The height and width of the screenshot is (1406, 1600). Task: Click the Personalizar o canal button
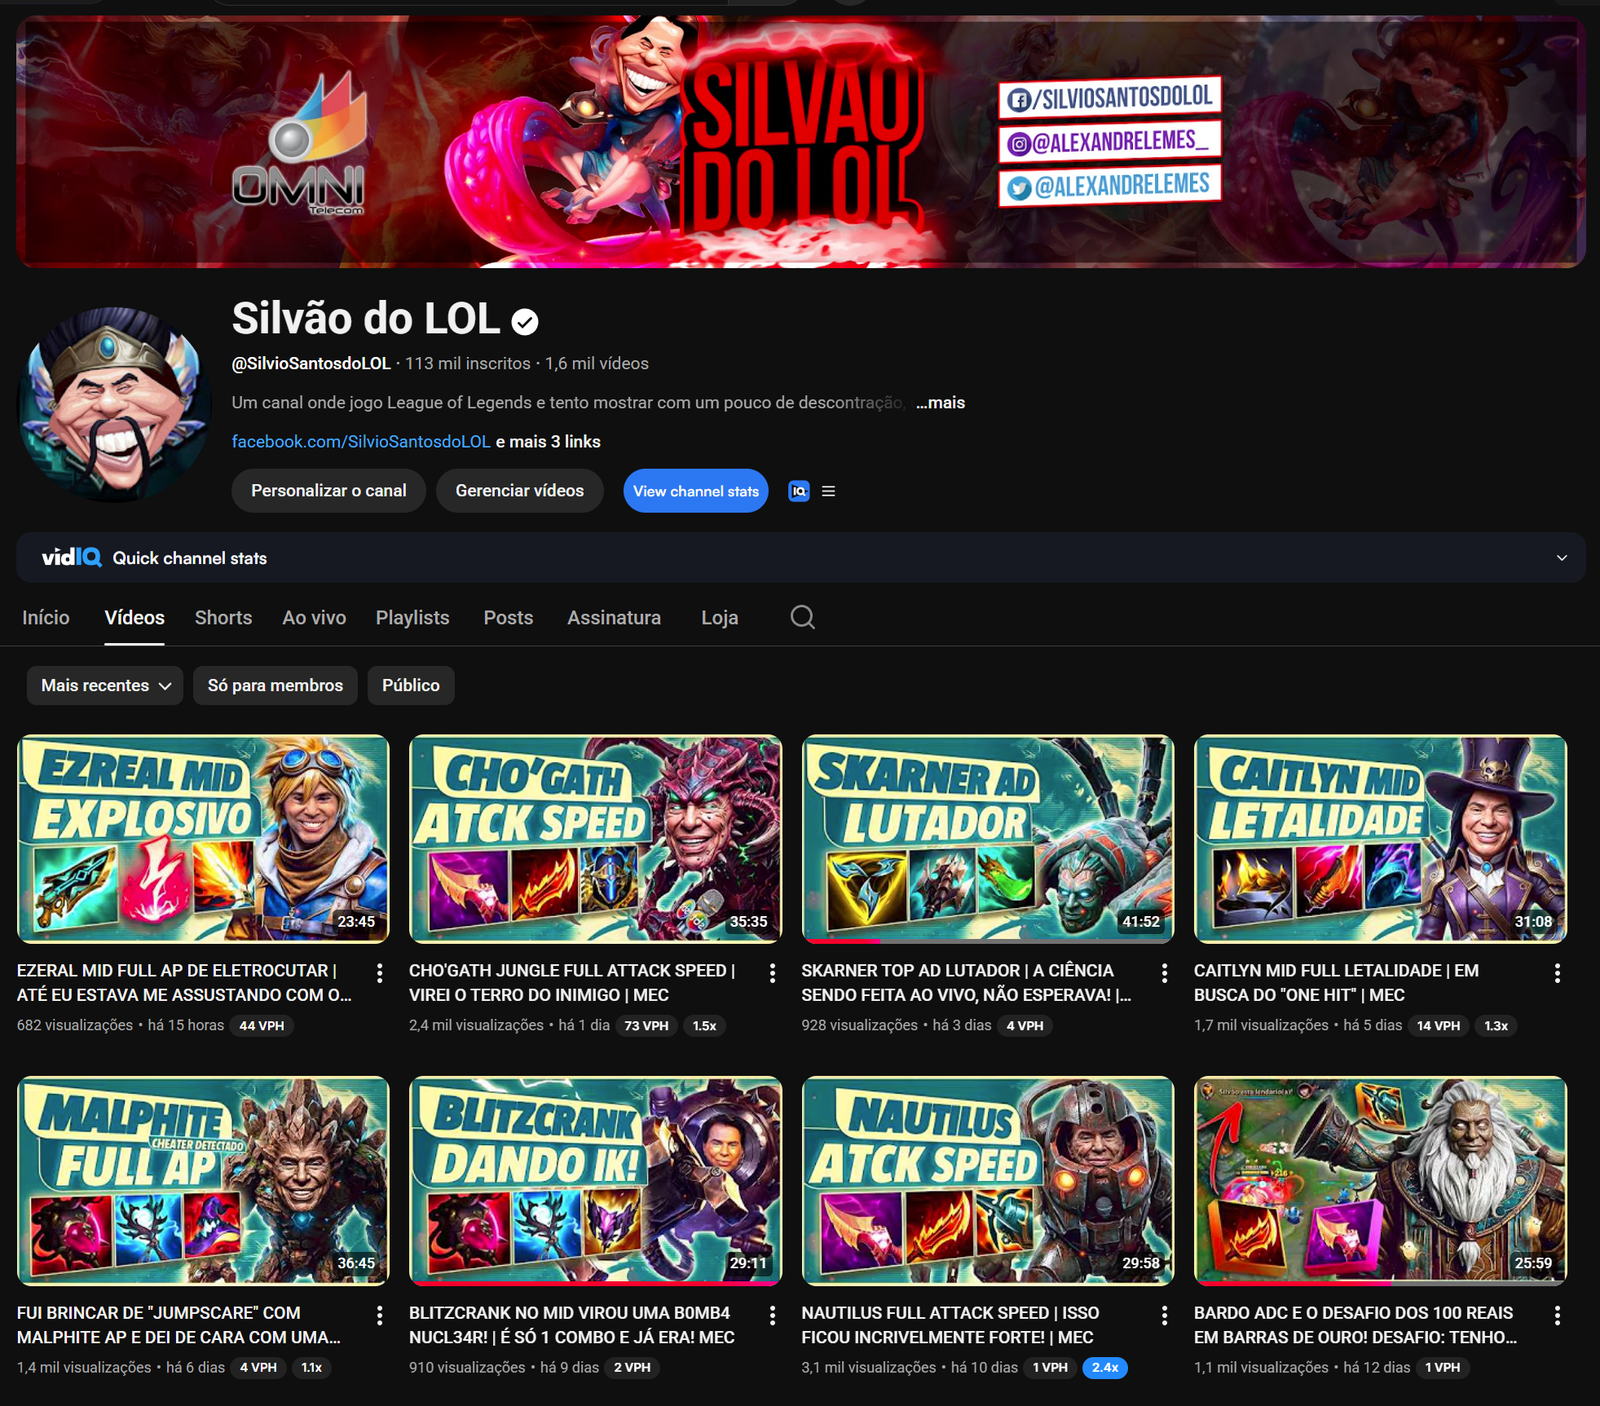pyautogui.click(x=329, y=491)
